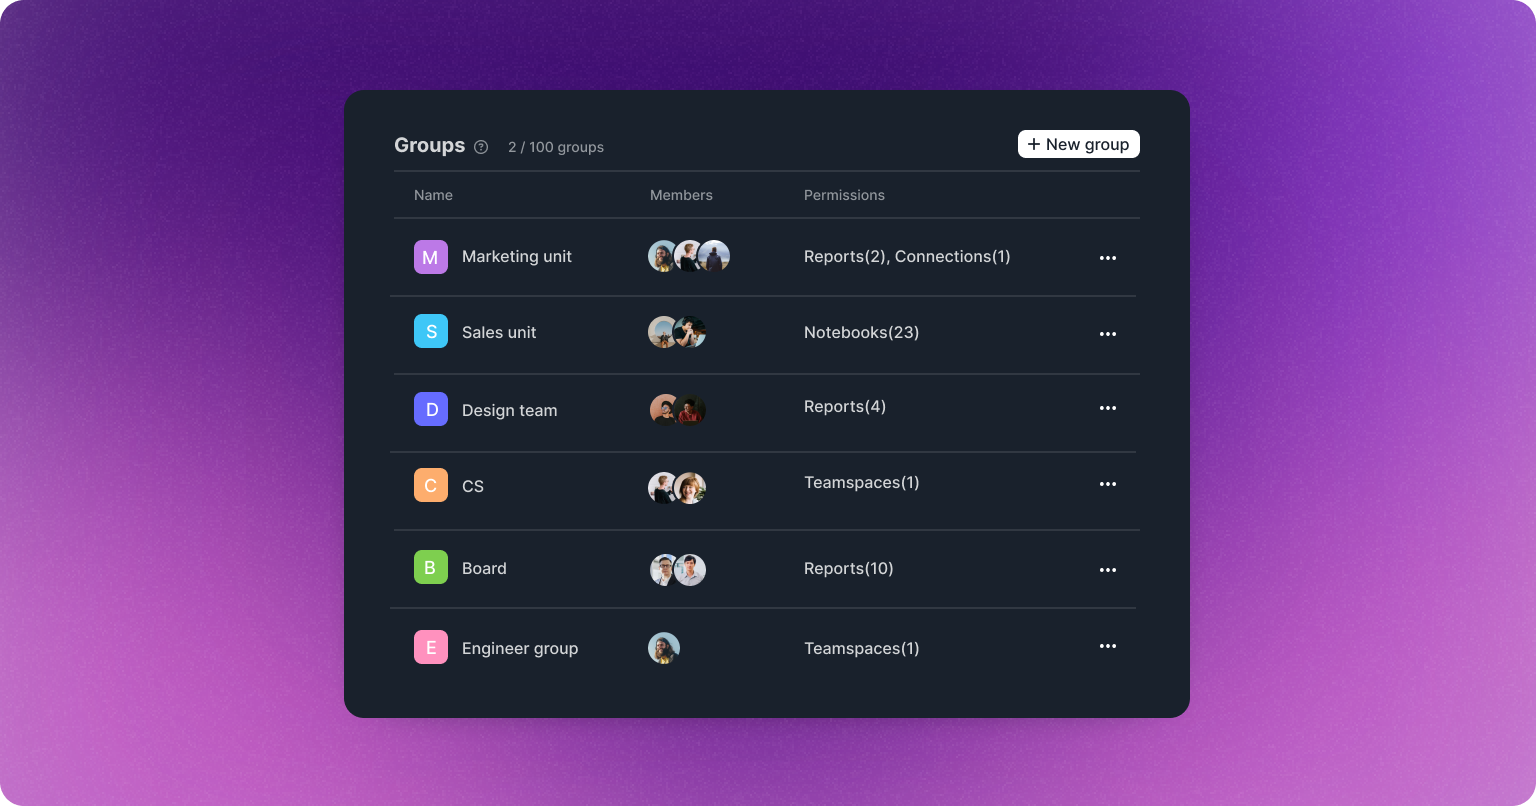Select the indigo D Design team icon

pos(431,409)
